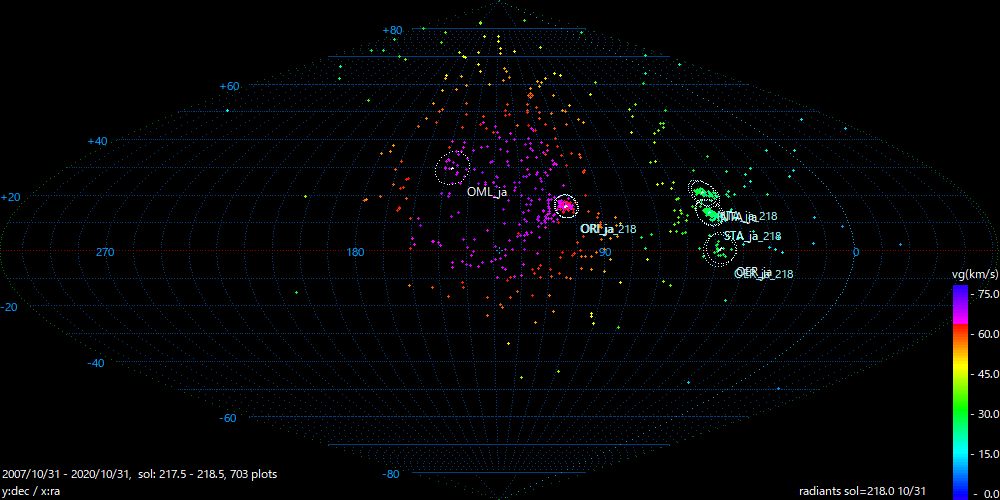This screenshot has width=1000, height=500.
Task: Click the OER_ja_218 shower label
Action: pyautogui.click(x=764, y=273)
